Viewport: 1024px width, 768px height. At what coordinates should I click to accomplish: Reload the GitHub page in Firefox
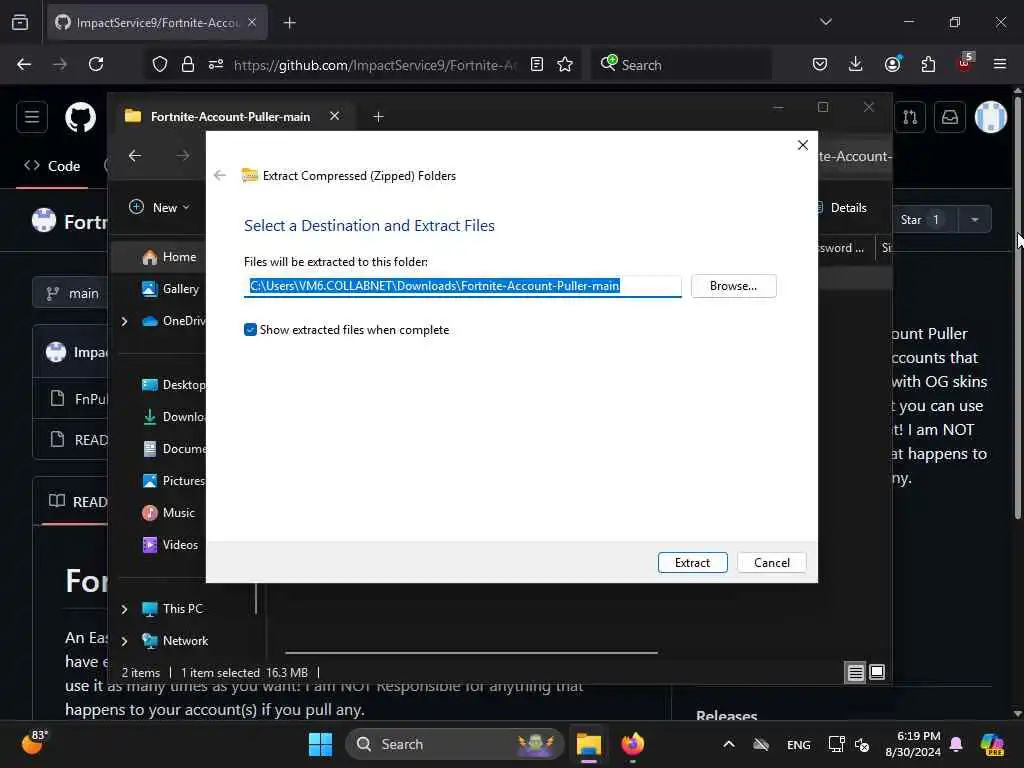(x=96, y=64)
